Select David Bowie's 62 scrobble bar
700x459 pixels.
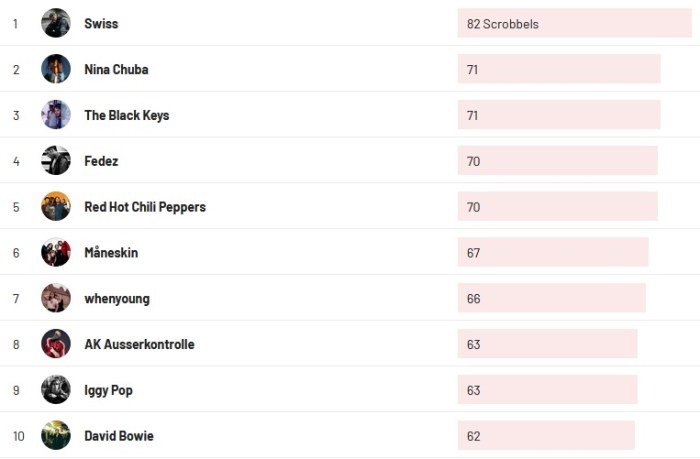pyautogui.click(x=546, y=436)
